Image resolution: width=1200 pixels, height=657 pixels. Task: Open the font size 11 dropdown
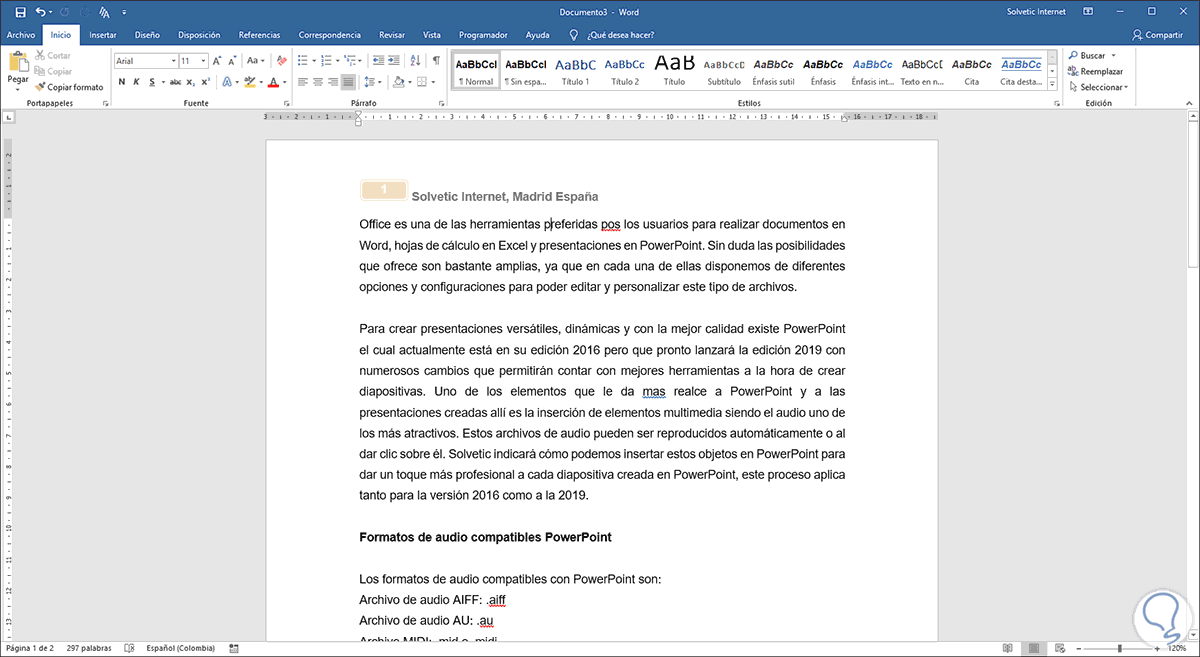(x=204, y=61)
